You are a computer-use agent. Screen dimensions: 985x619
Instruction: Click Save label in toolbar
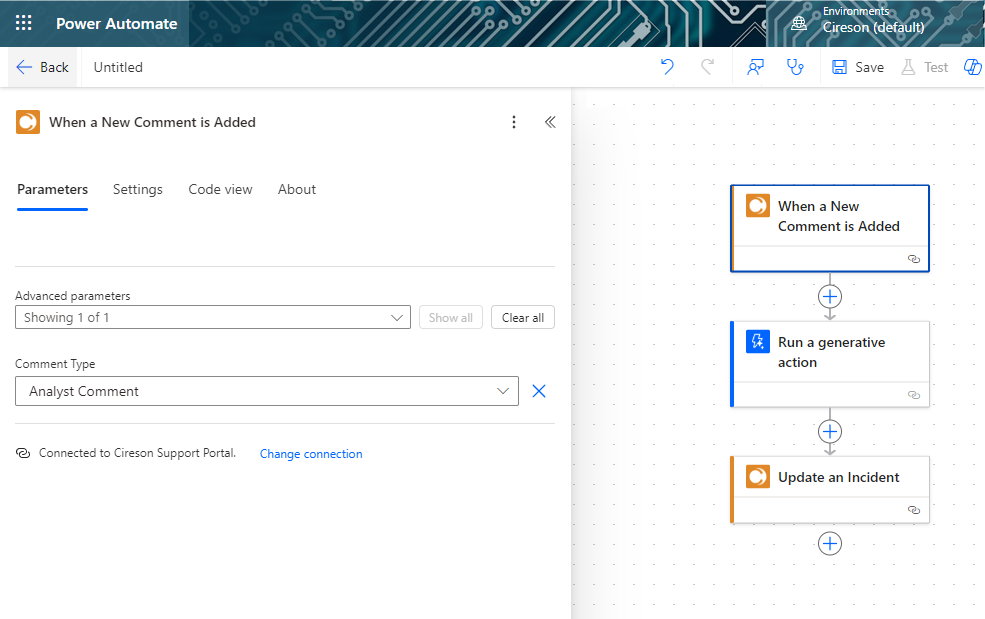tap(869, 67)
